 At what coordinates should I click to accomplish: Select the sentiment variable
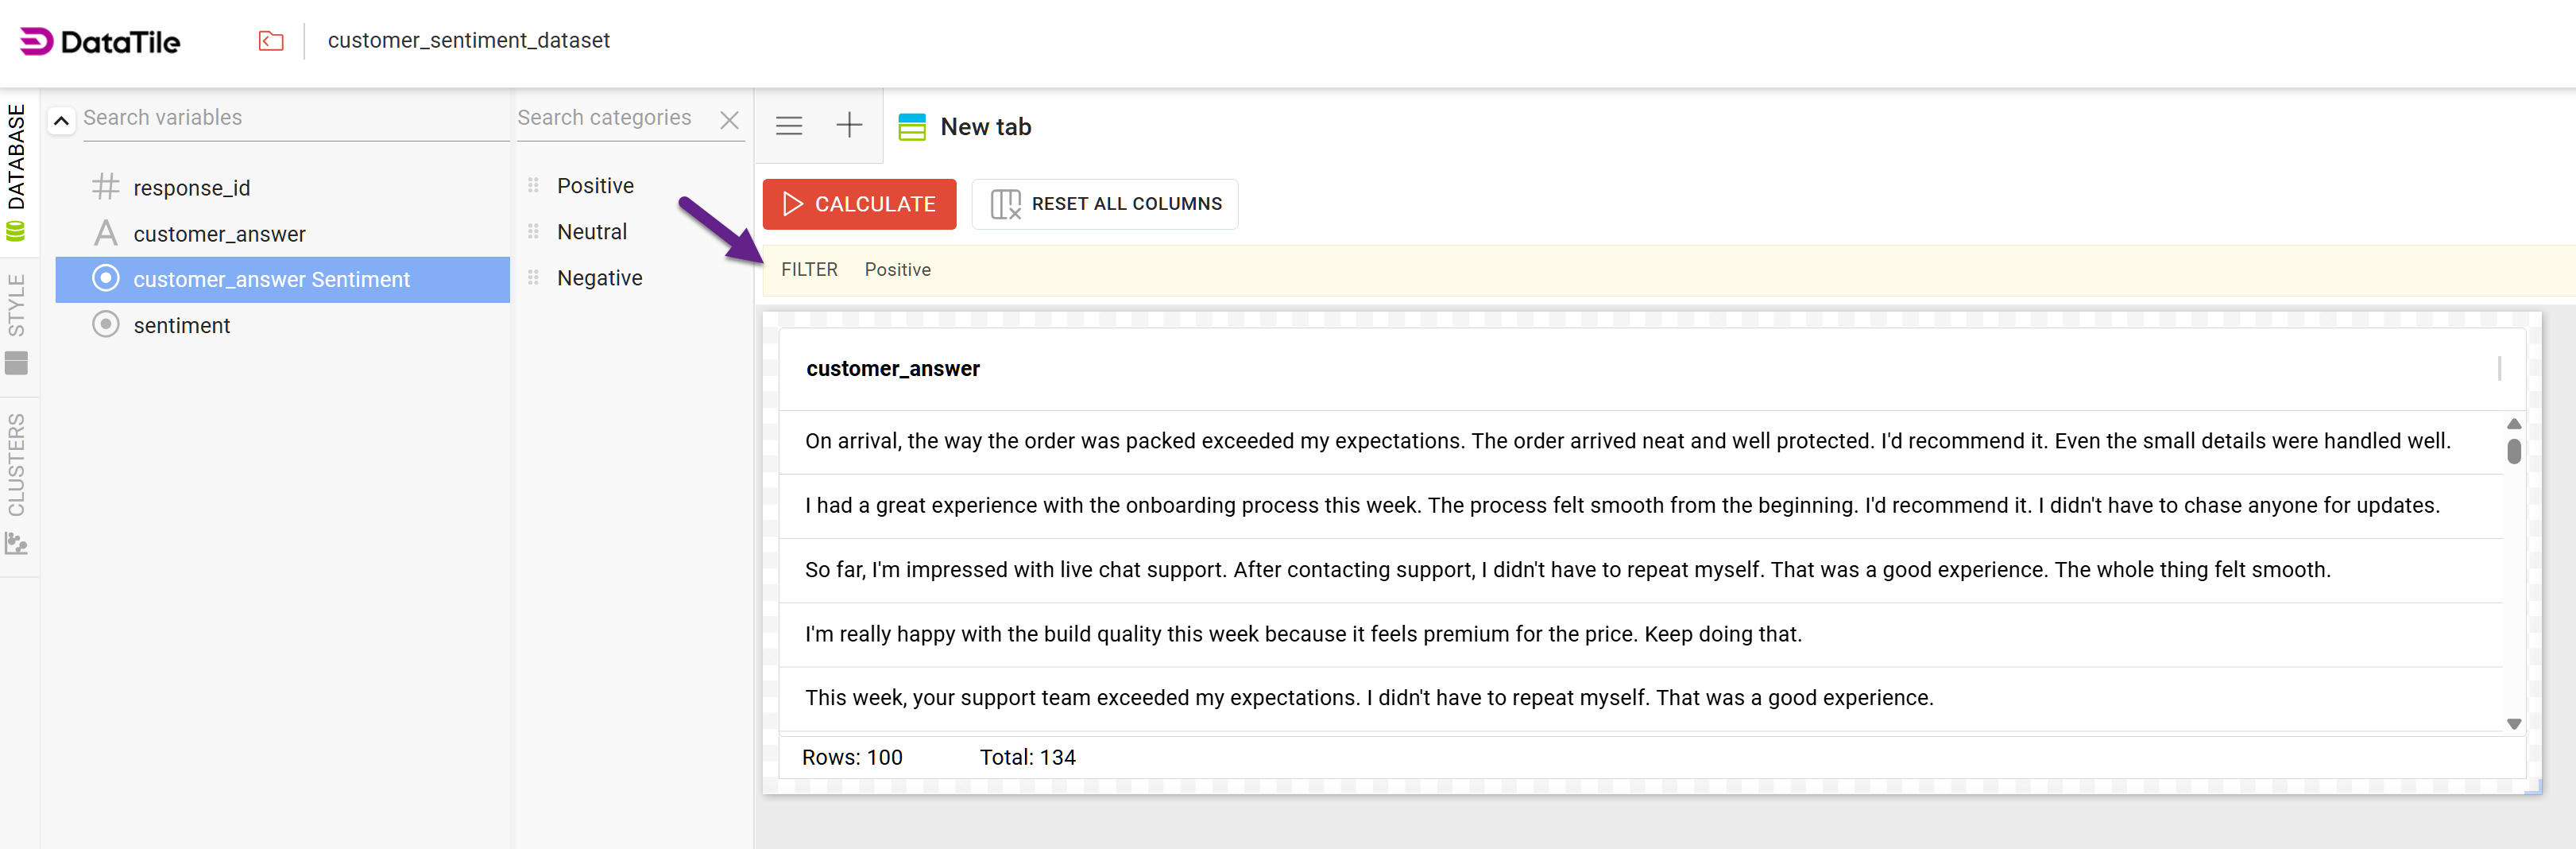(181, 326)
